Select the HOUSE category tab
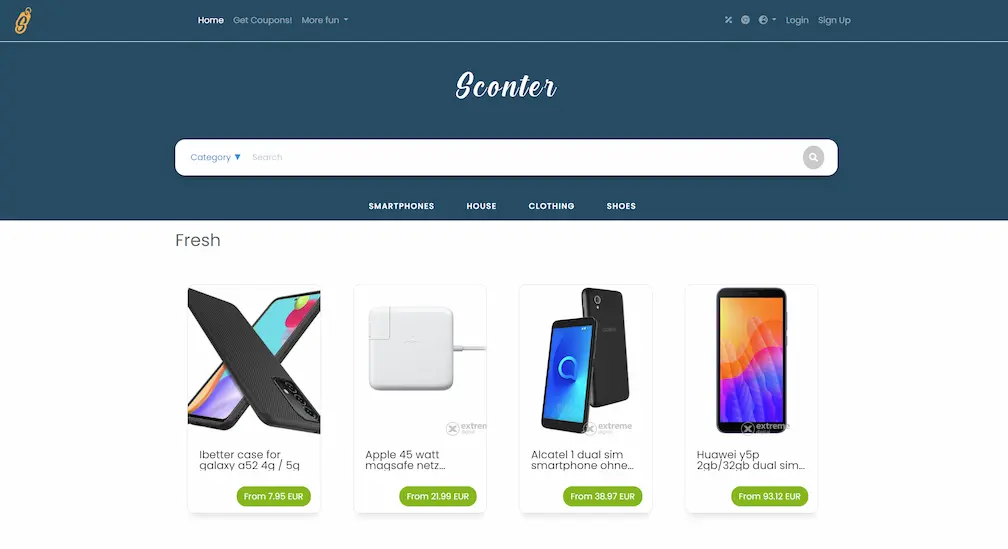Viewport: 1008px width, 549px height. [x=482, y=206]
